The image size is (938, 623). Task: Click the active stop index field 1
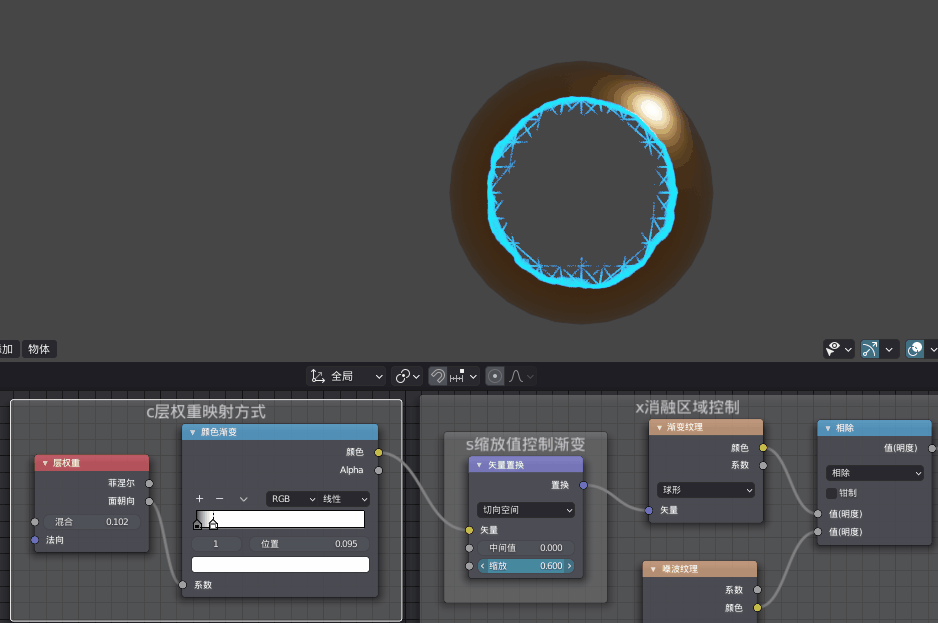click(x=216, y=544)
